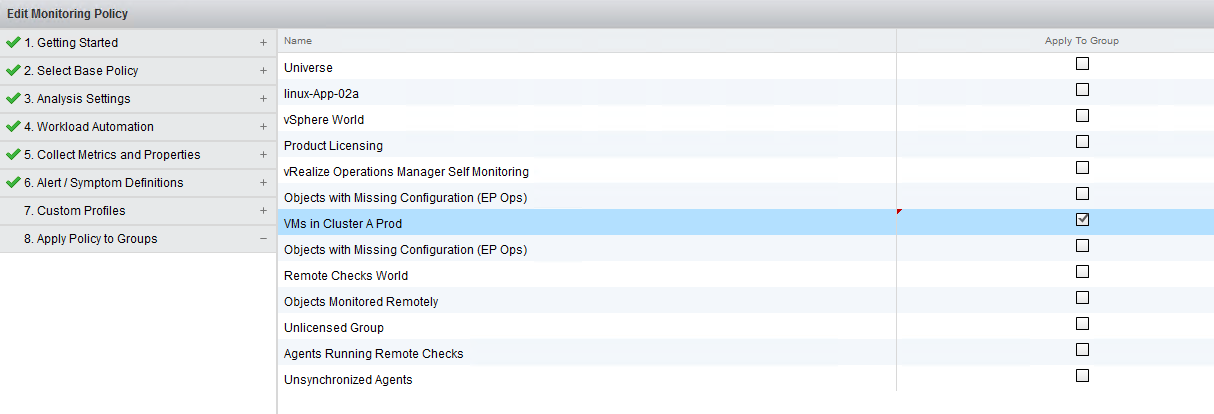
Task: Check the vSphere World group checkbox
Action: pyautogui.click(x=1082, y=116)
